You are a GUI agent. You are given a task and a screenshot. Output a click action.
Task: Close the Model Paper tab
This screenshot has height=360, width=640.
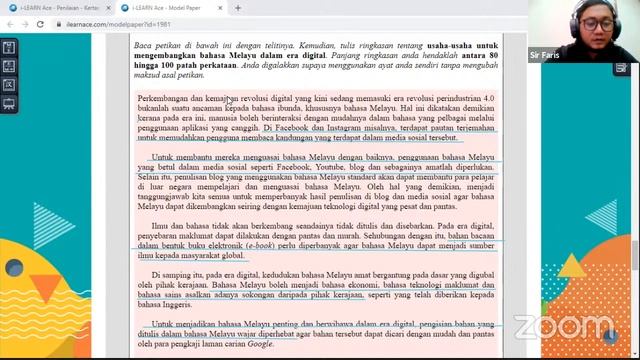click(220, 8)
